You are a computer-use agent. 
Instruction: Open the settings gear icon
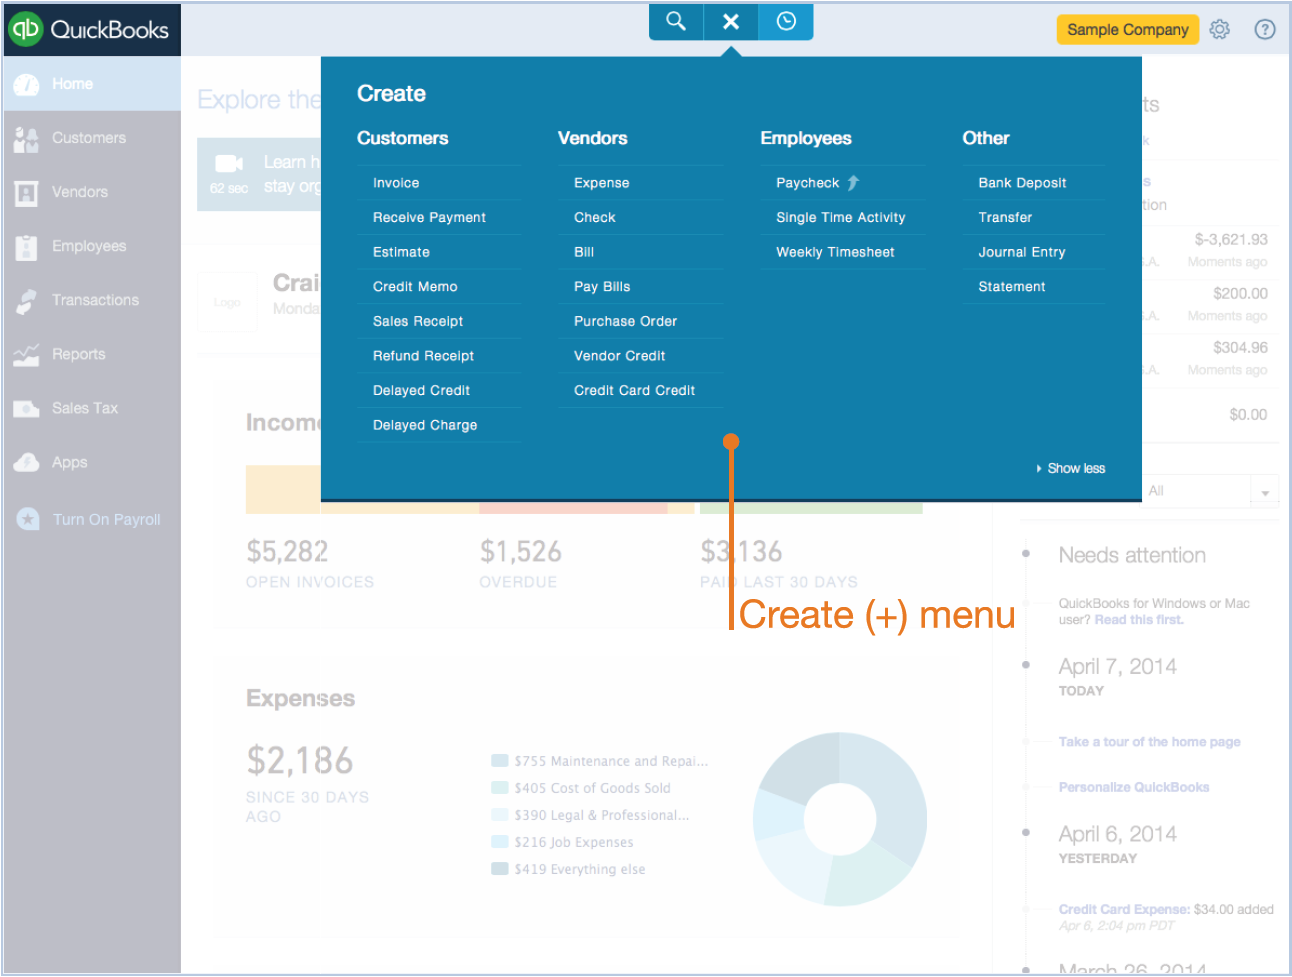(x=1219, y=29)
